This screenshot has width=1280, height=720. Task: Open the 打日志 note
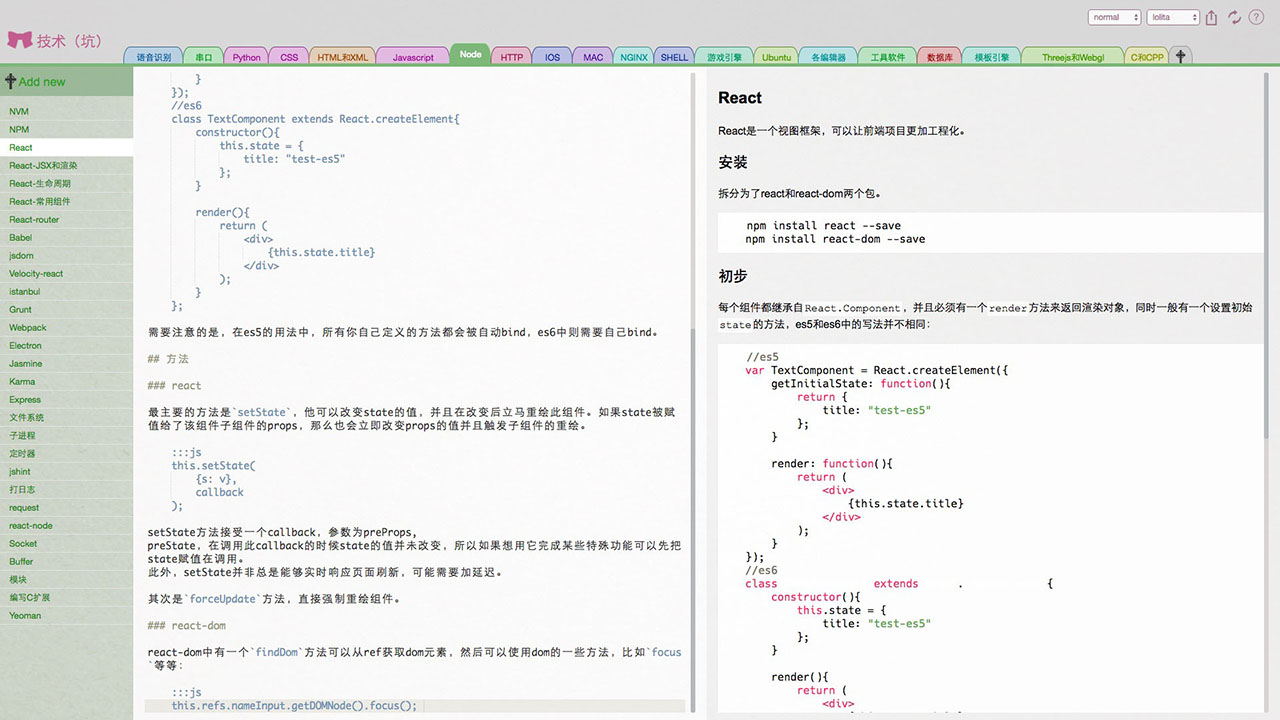(x=66, y=489)
